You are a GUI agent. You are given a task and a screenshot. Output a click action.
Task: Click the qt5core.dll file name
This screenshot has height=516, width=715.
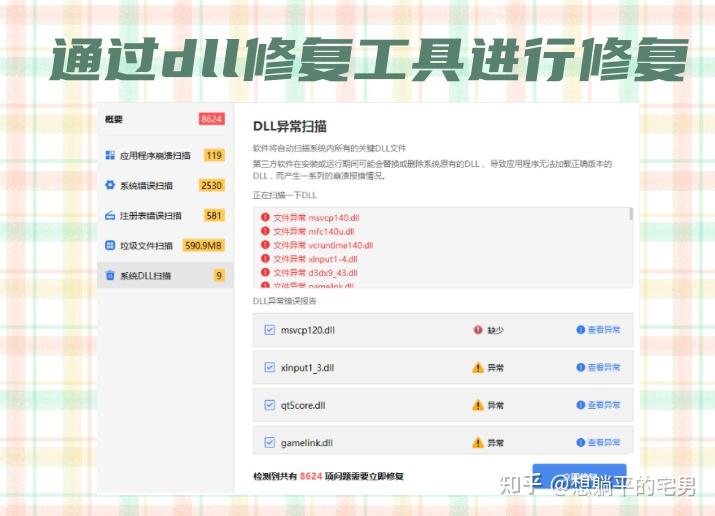coord(303,405)
